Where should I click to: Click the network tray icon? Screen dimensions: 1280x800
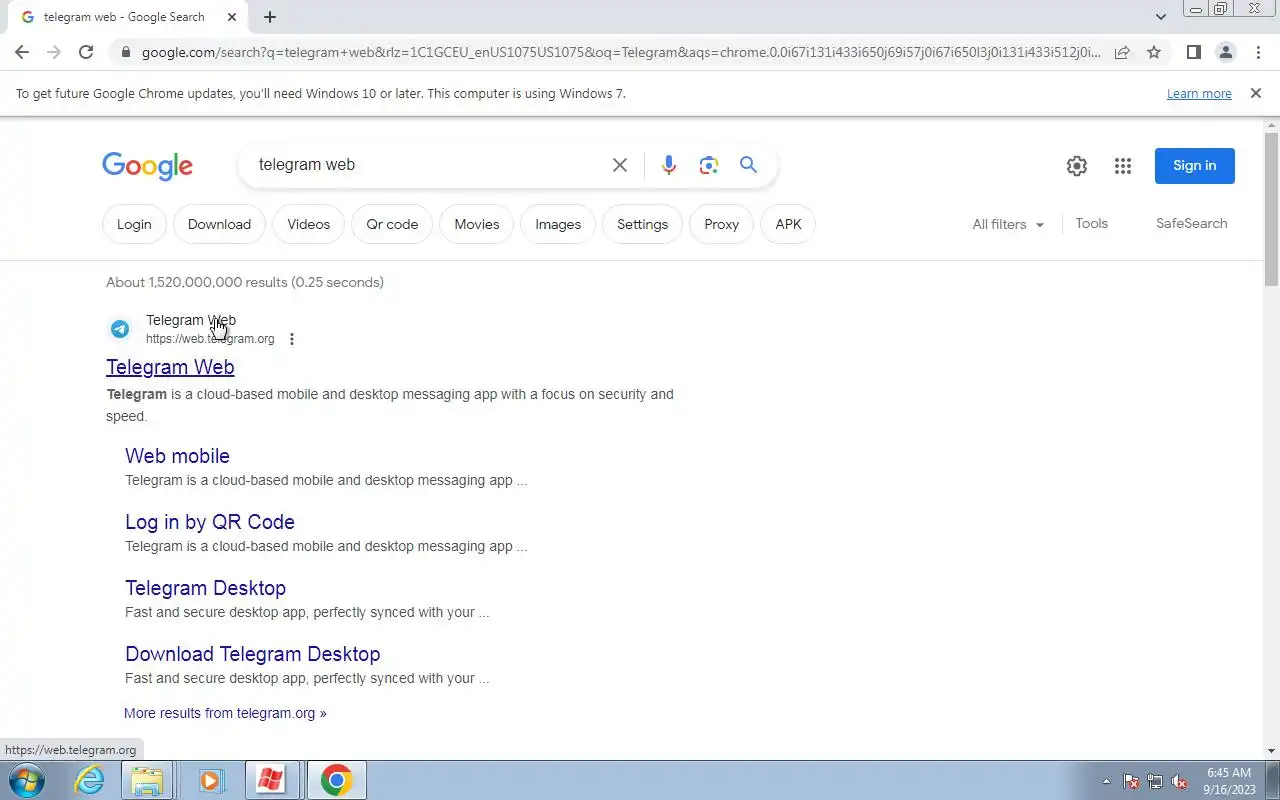tap(1155, 781)
